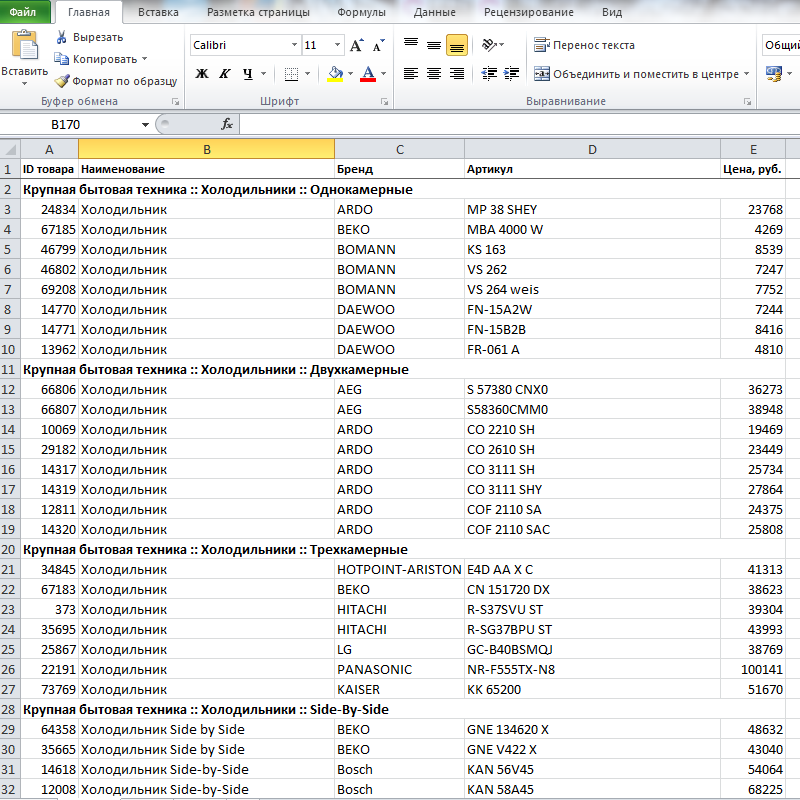Click the Copy icon

(61, 59)
